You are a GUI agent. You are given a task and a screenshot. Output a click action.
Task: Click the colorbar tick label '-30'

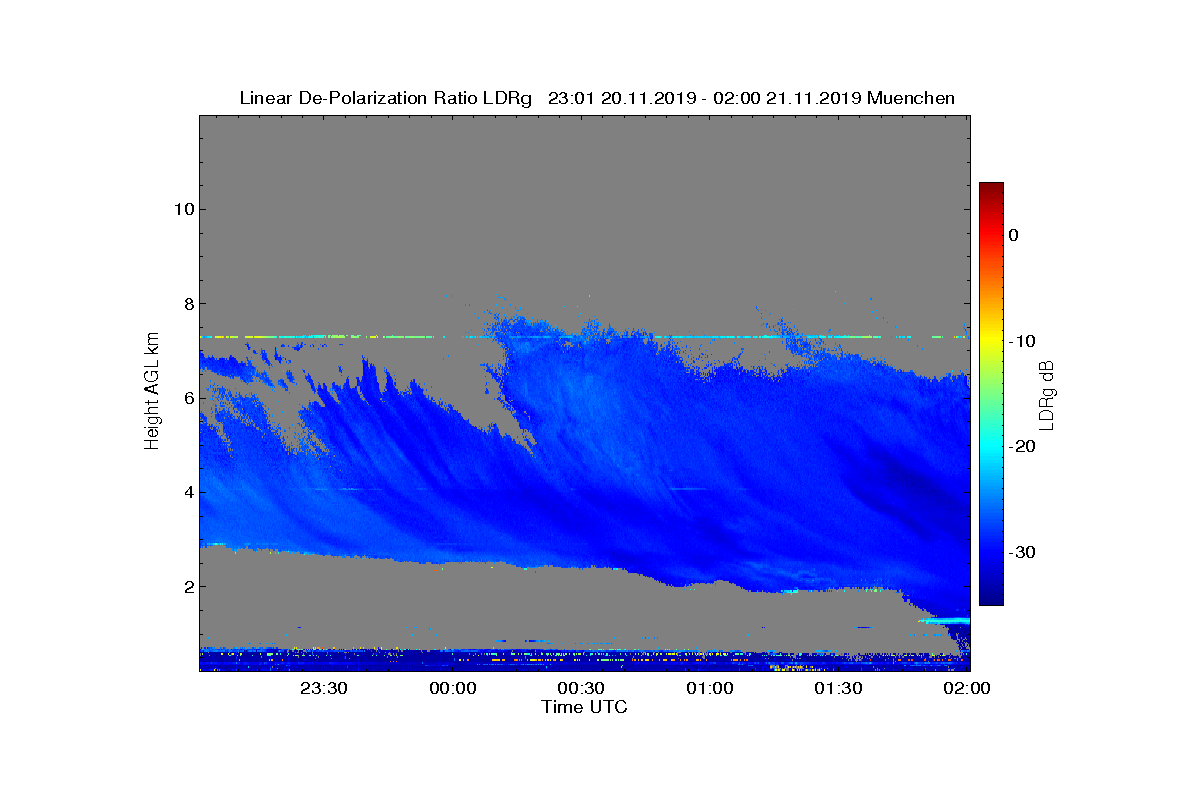1020,553
